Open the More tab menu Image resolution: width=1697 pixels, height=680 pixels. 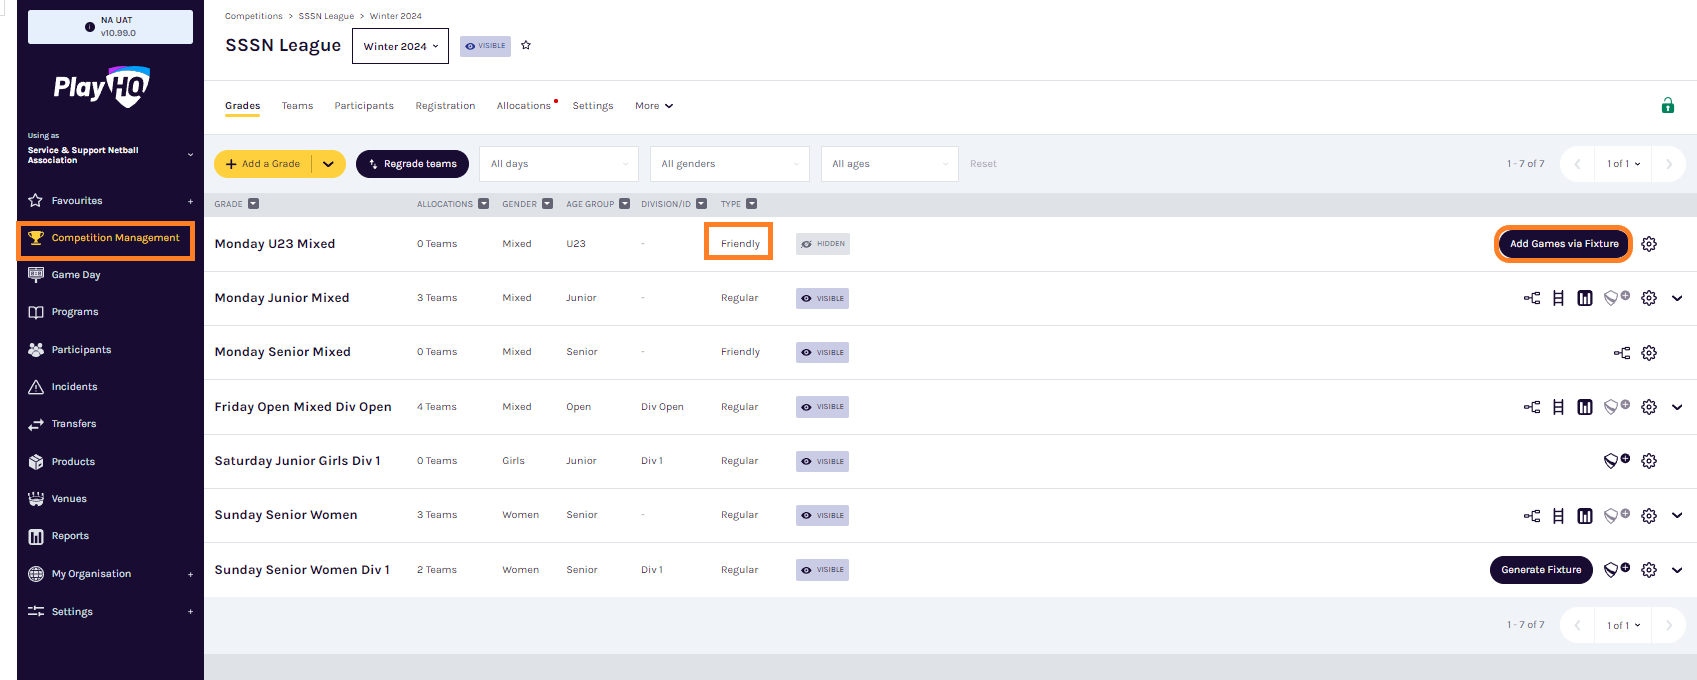pos(654,106)
